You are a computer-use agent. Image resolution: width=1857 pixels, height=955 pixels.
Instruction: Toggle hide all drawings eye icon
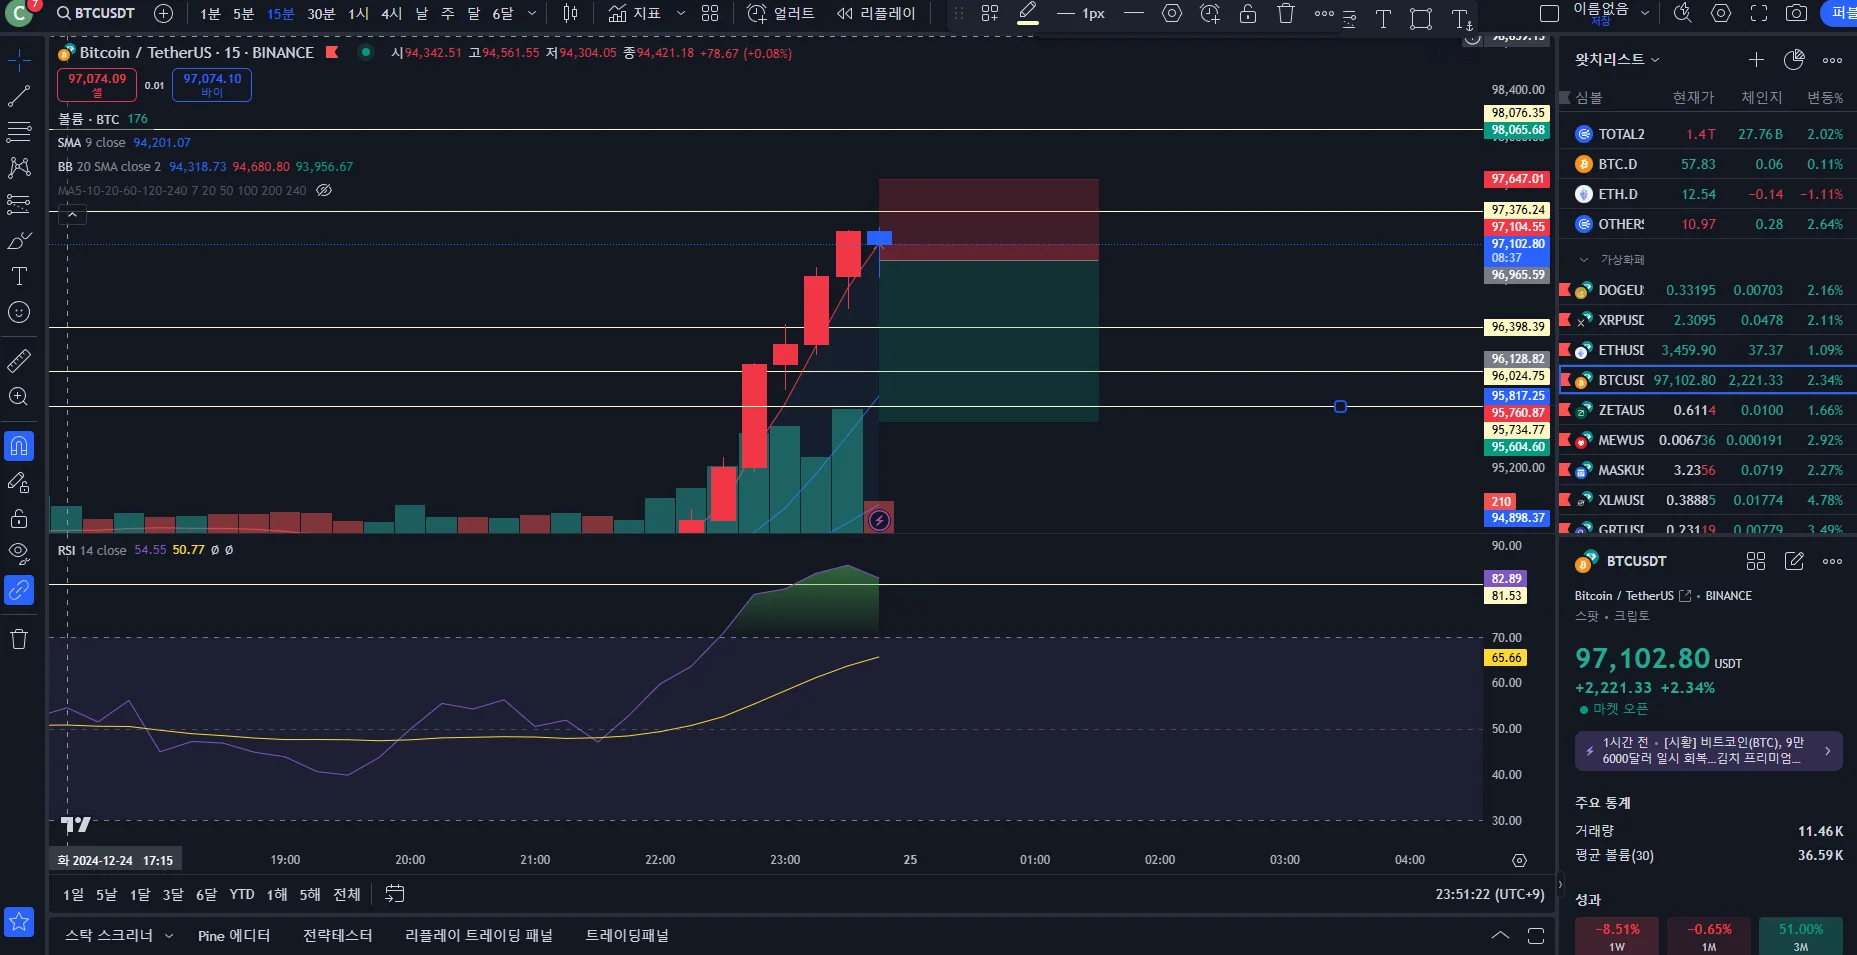tap(19, 554)
